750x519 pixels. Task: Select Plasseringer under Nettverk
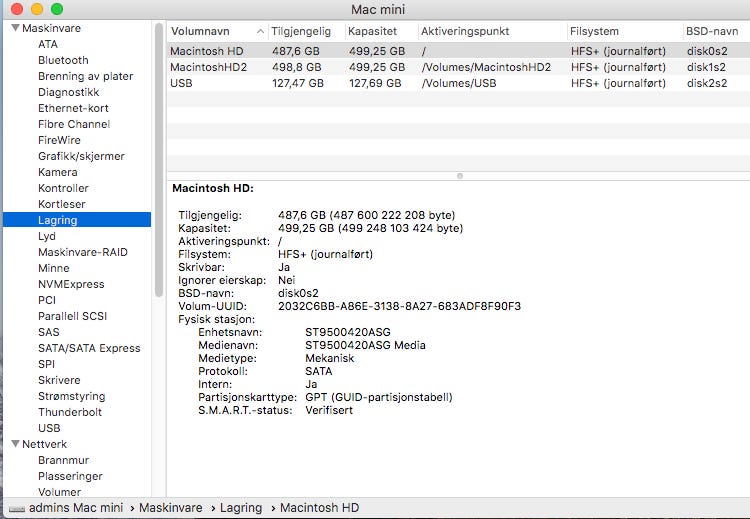pyautogui.click(x=70, y=476)
